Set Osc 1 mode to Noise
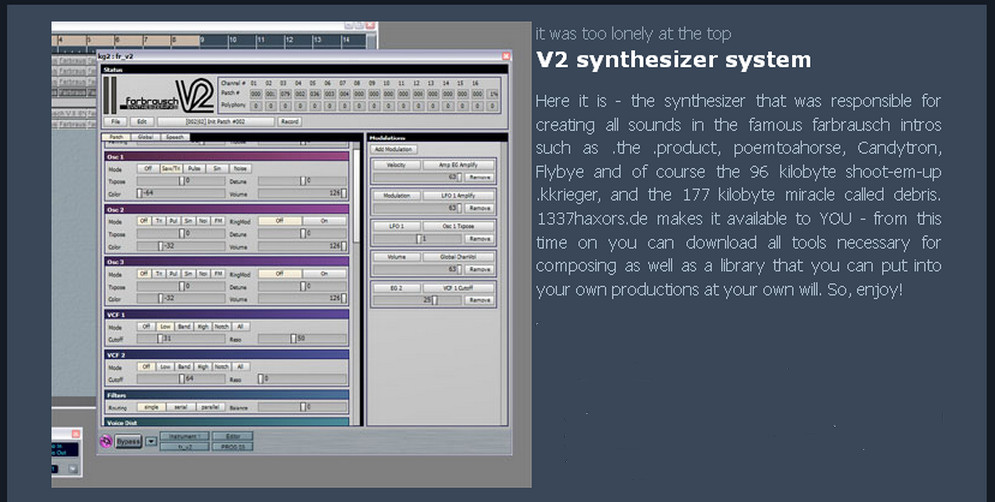The image size is (995, 502). click(240, 169)
